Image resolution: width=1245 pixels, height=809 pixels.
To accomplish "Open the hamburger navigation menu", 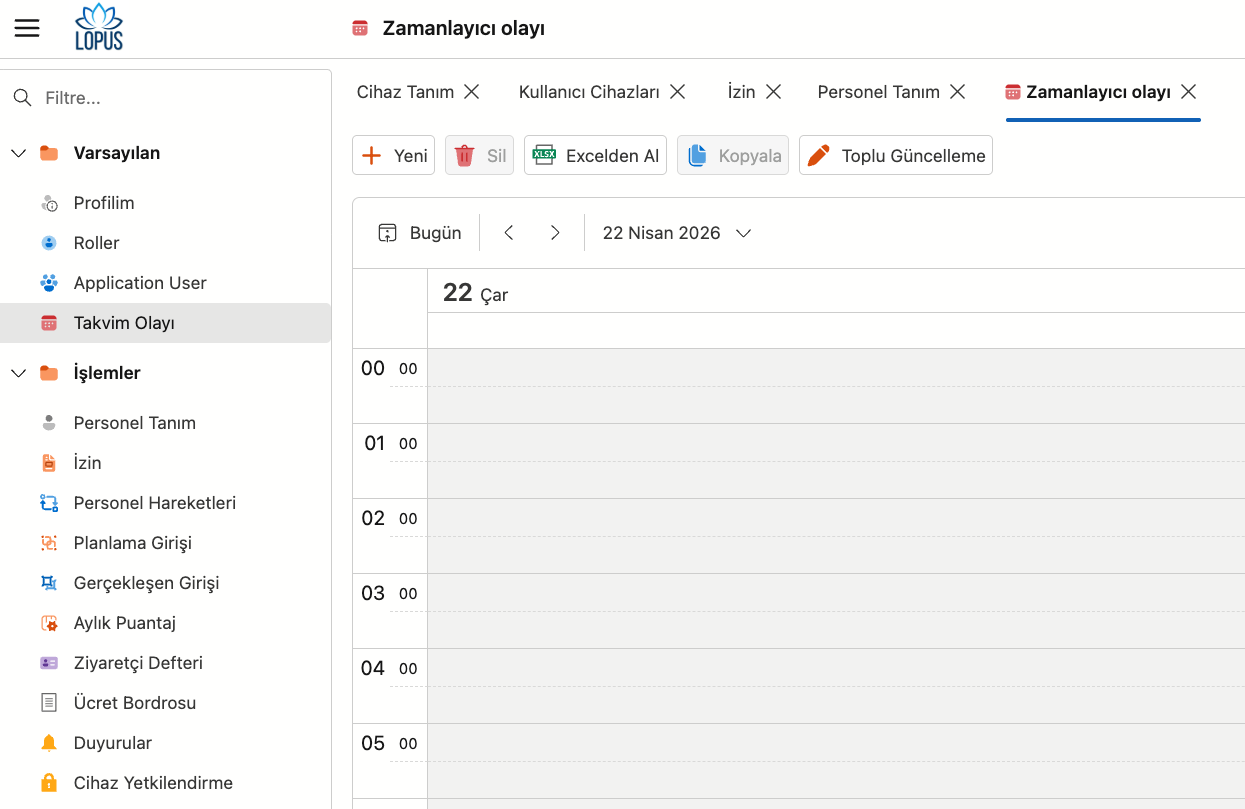I will 27,28.
